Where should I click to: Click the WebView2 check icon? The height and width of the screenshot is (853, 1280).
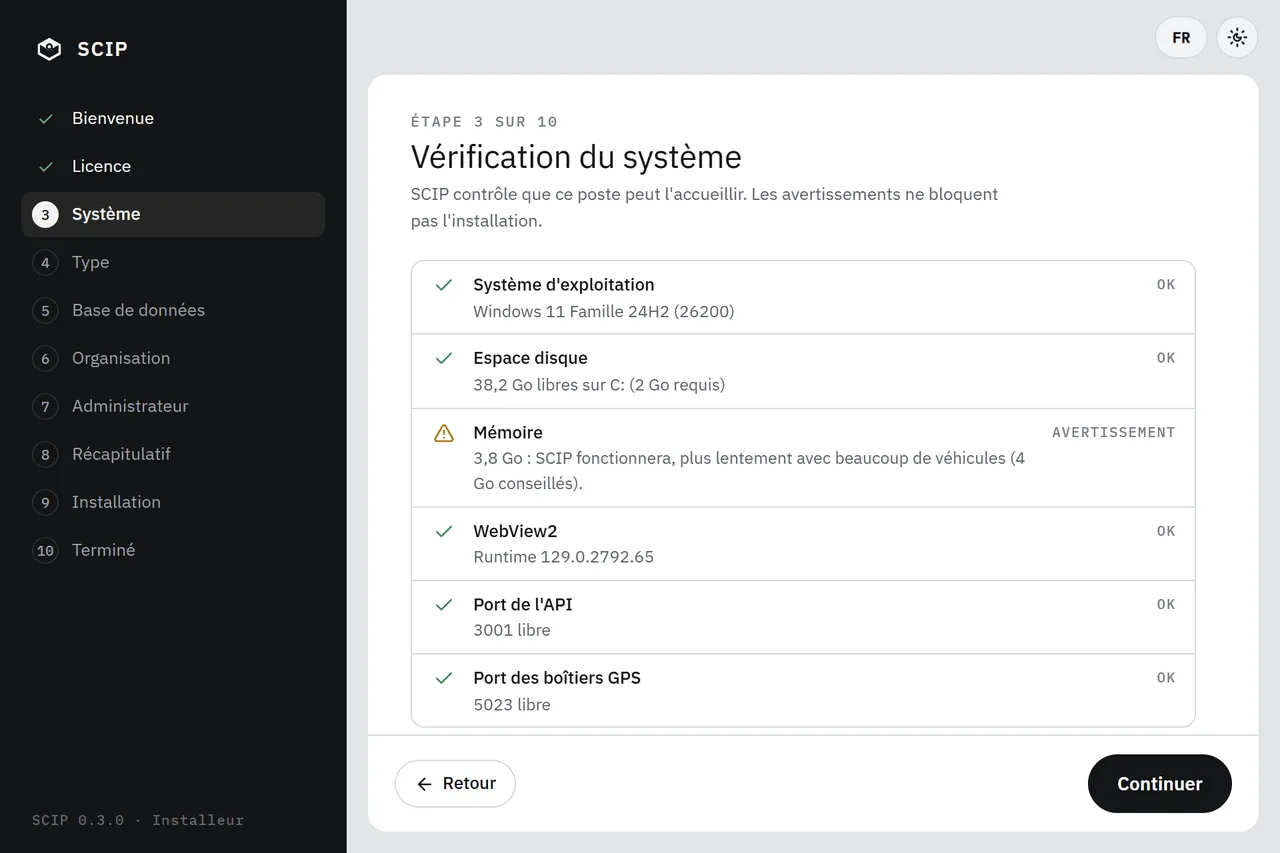pos(444,531)
